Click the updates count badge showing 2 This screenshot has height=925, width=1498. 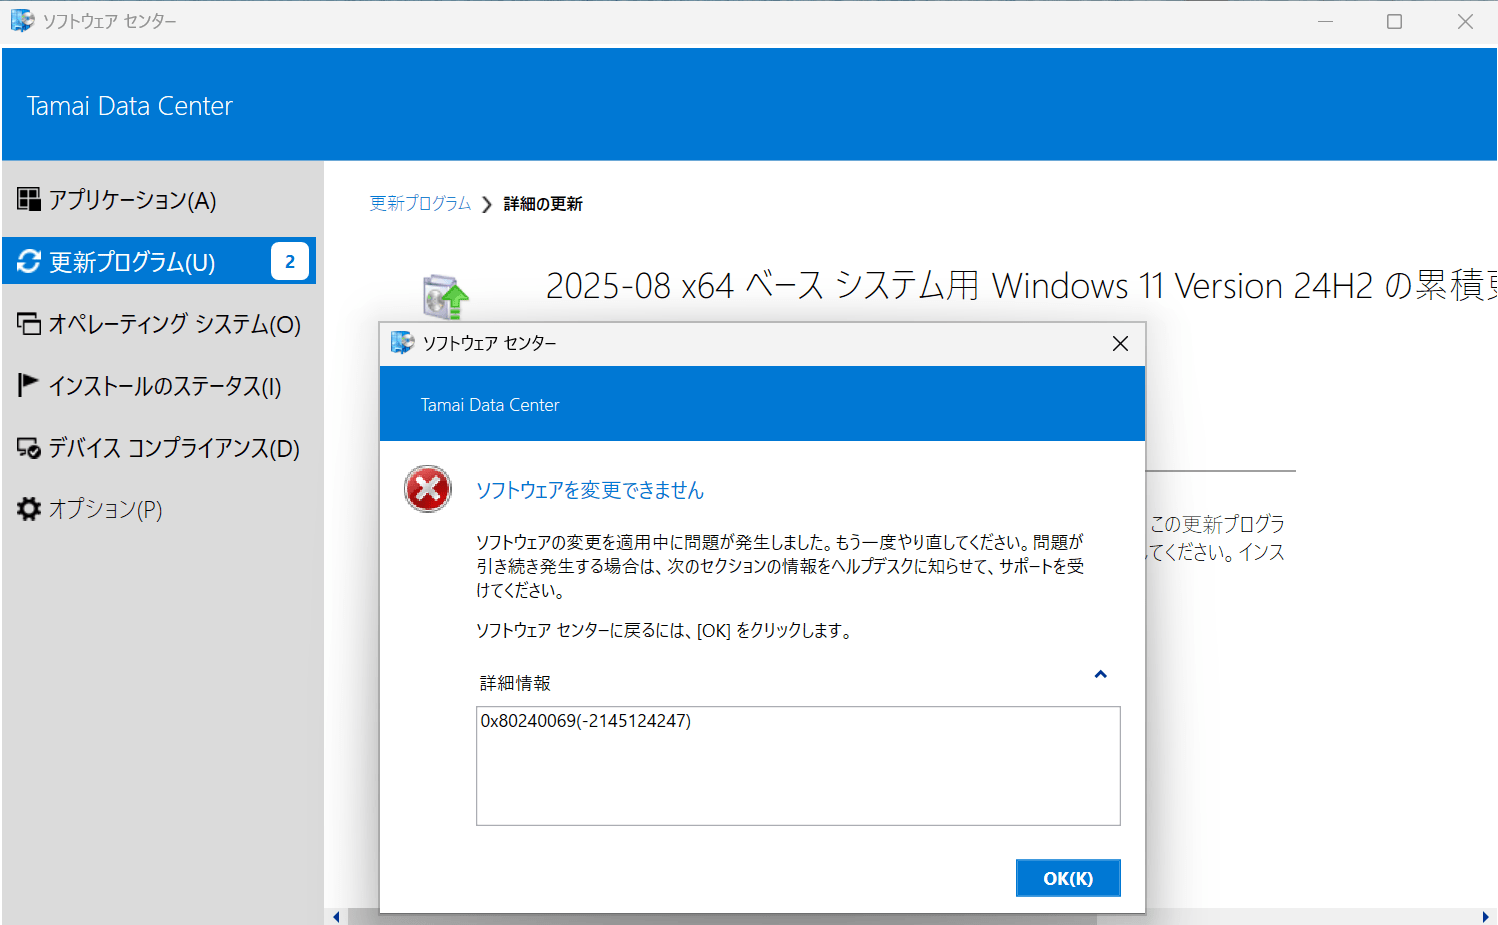coord(289,261)
